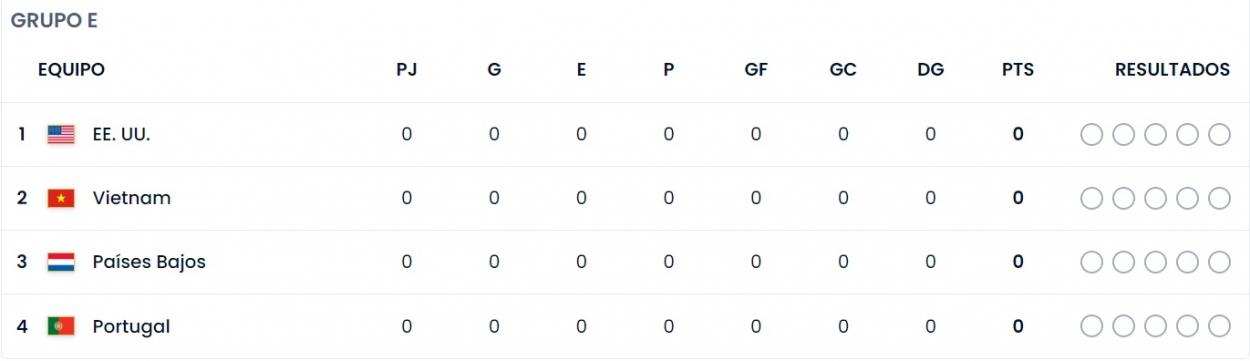
Task: Click the GF column header
Action: click(756, 70)
